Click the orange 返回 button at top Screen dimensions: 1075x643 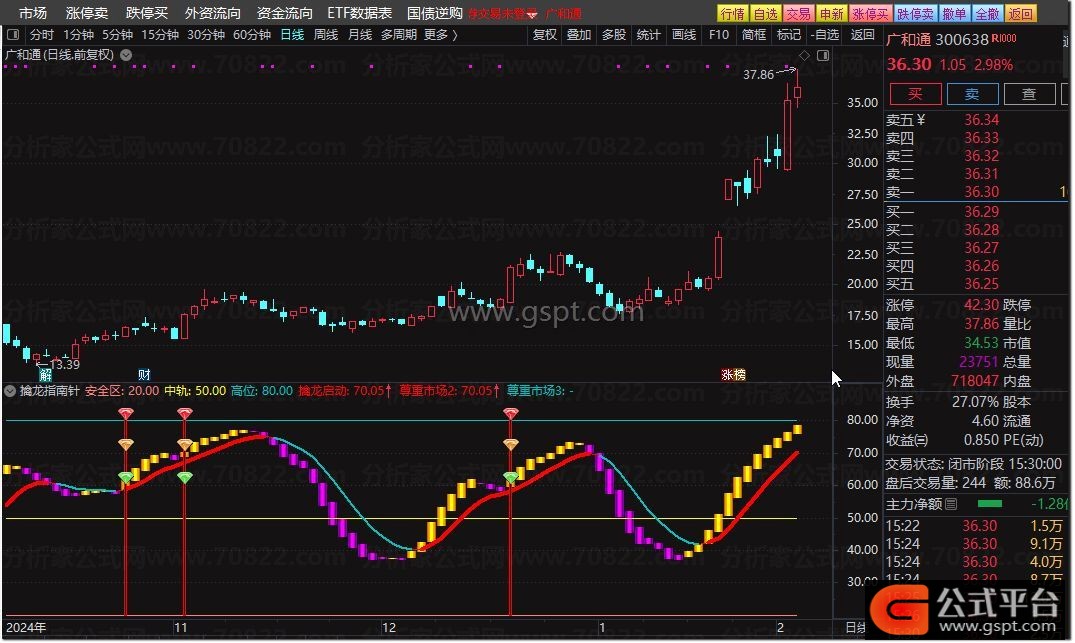coord(1020,14)
